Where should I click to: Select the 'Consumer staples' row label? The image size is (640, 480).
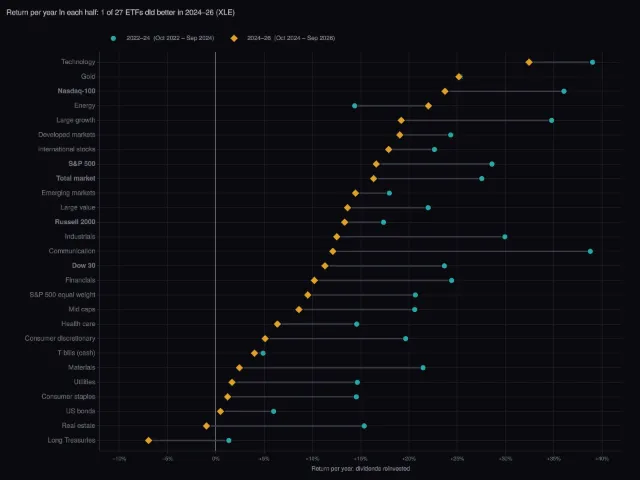pos(68,396)
